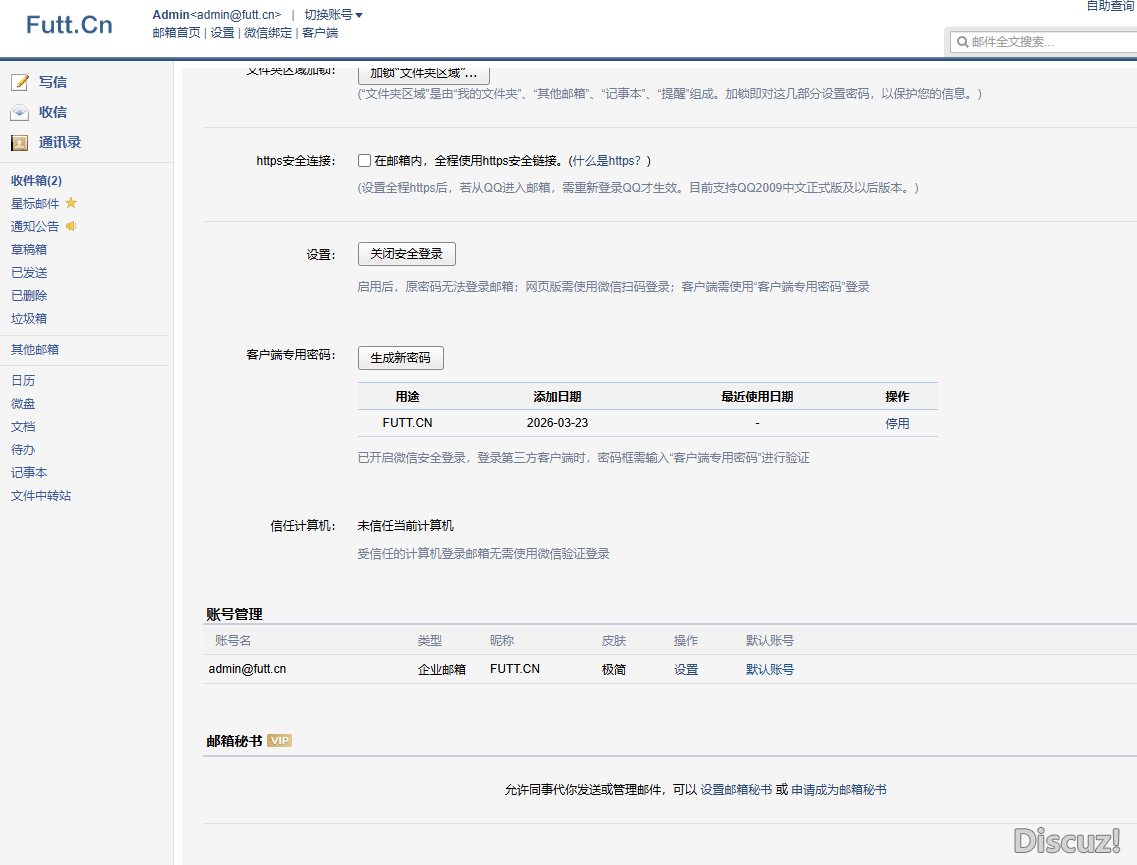Screen dimensions: 1137x865
Task: Enable the full https secure connection checkbox
Action: point(365,161)
